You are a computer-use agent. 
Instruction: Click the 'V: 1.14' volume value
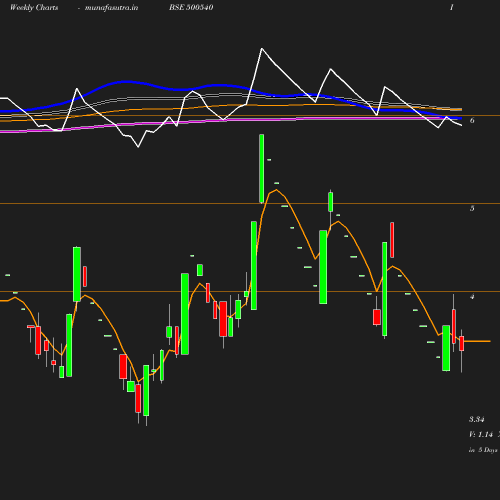[481, 435]
